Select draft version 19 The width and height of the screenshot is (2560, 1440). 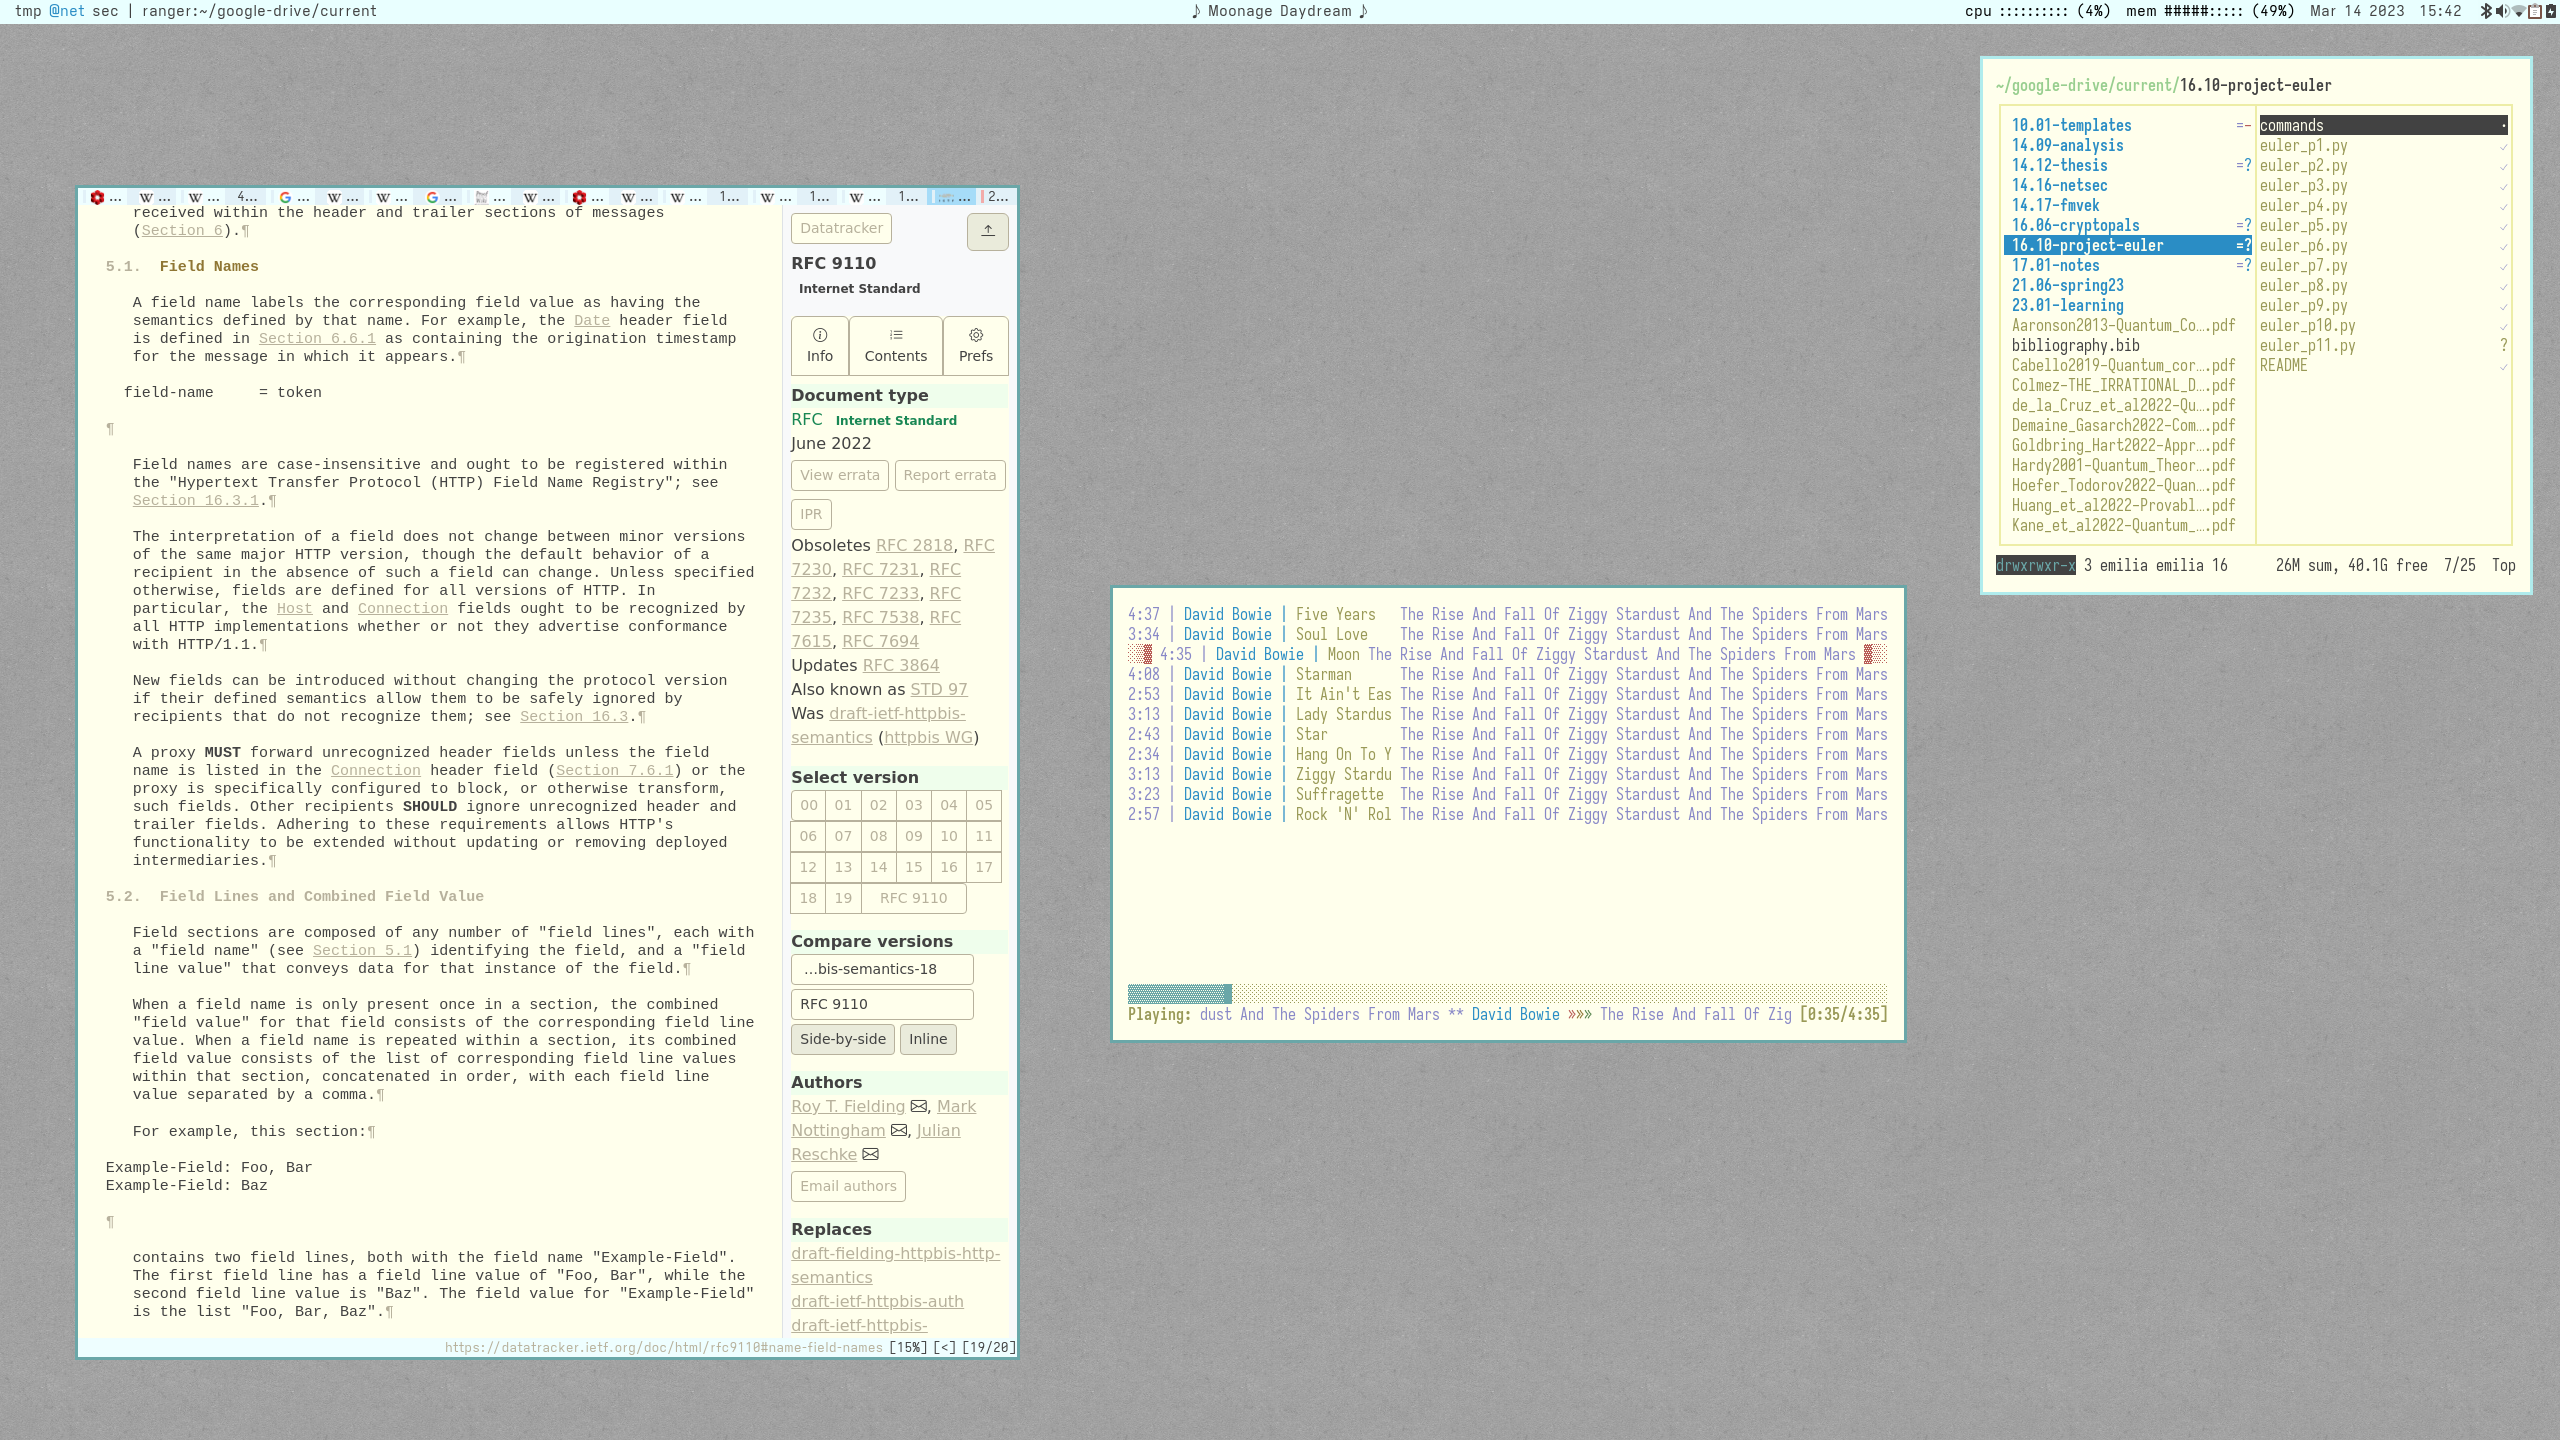843,898
